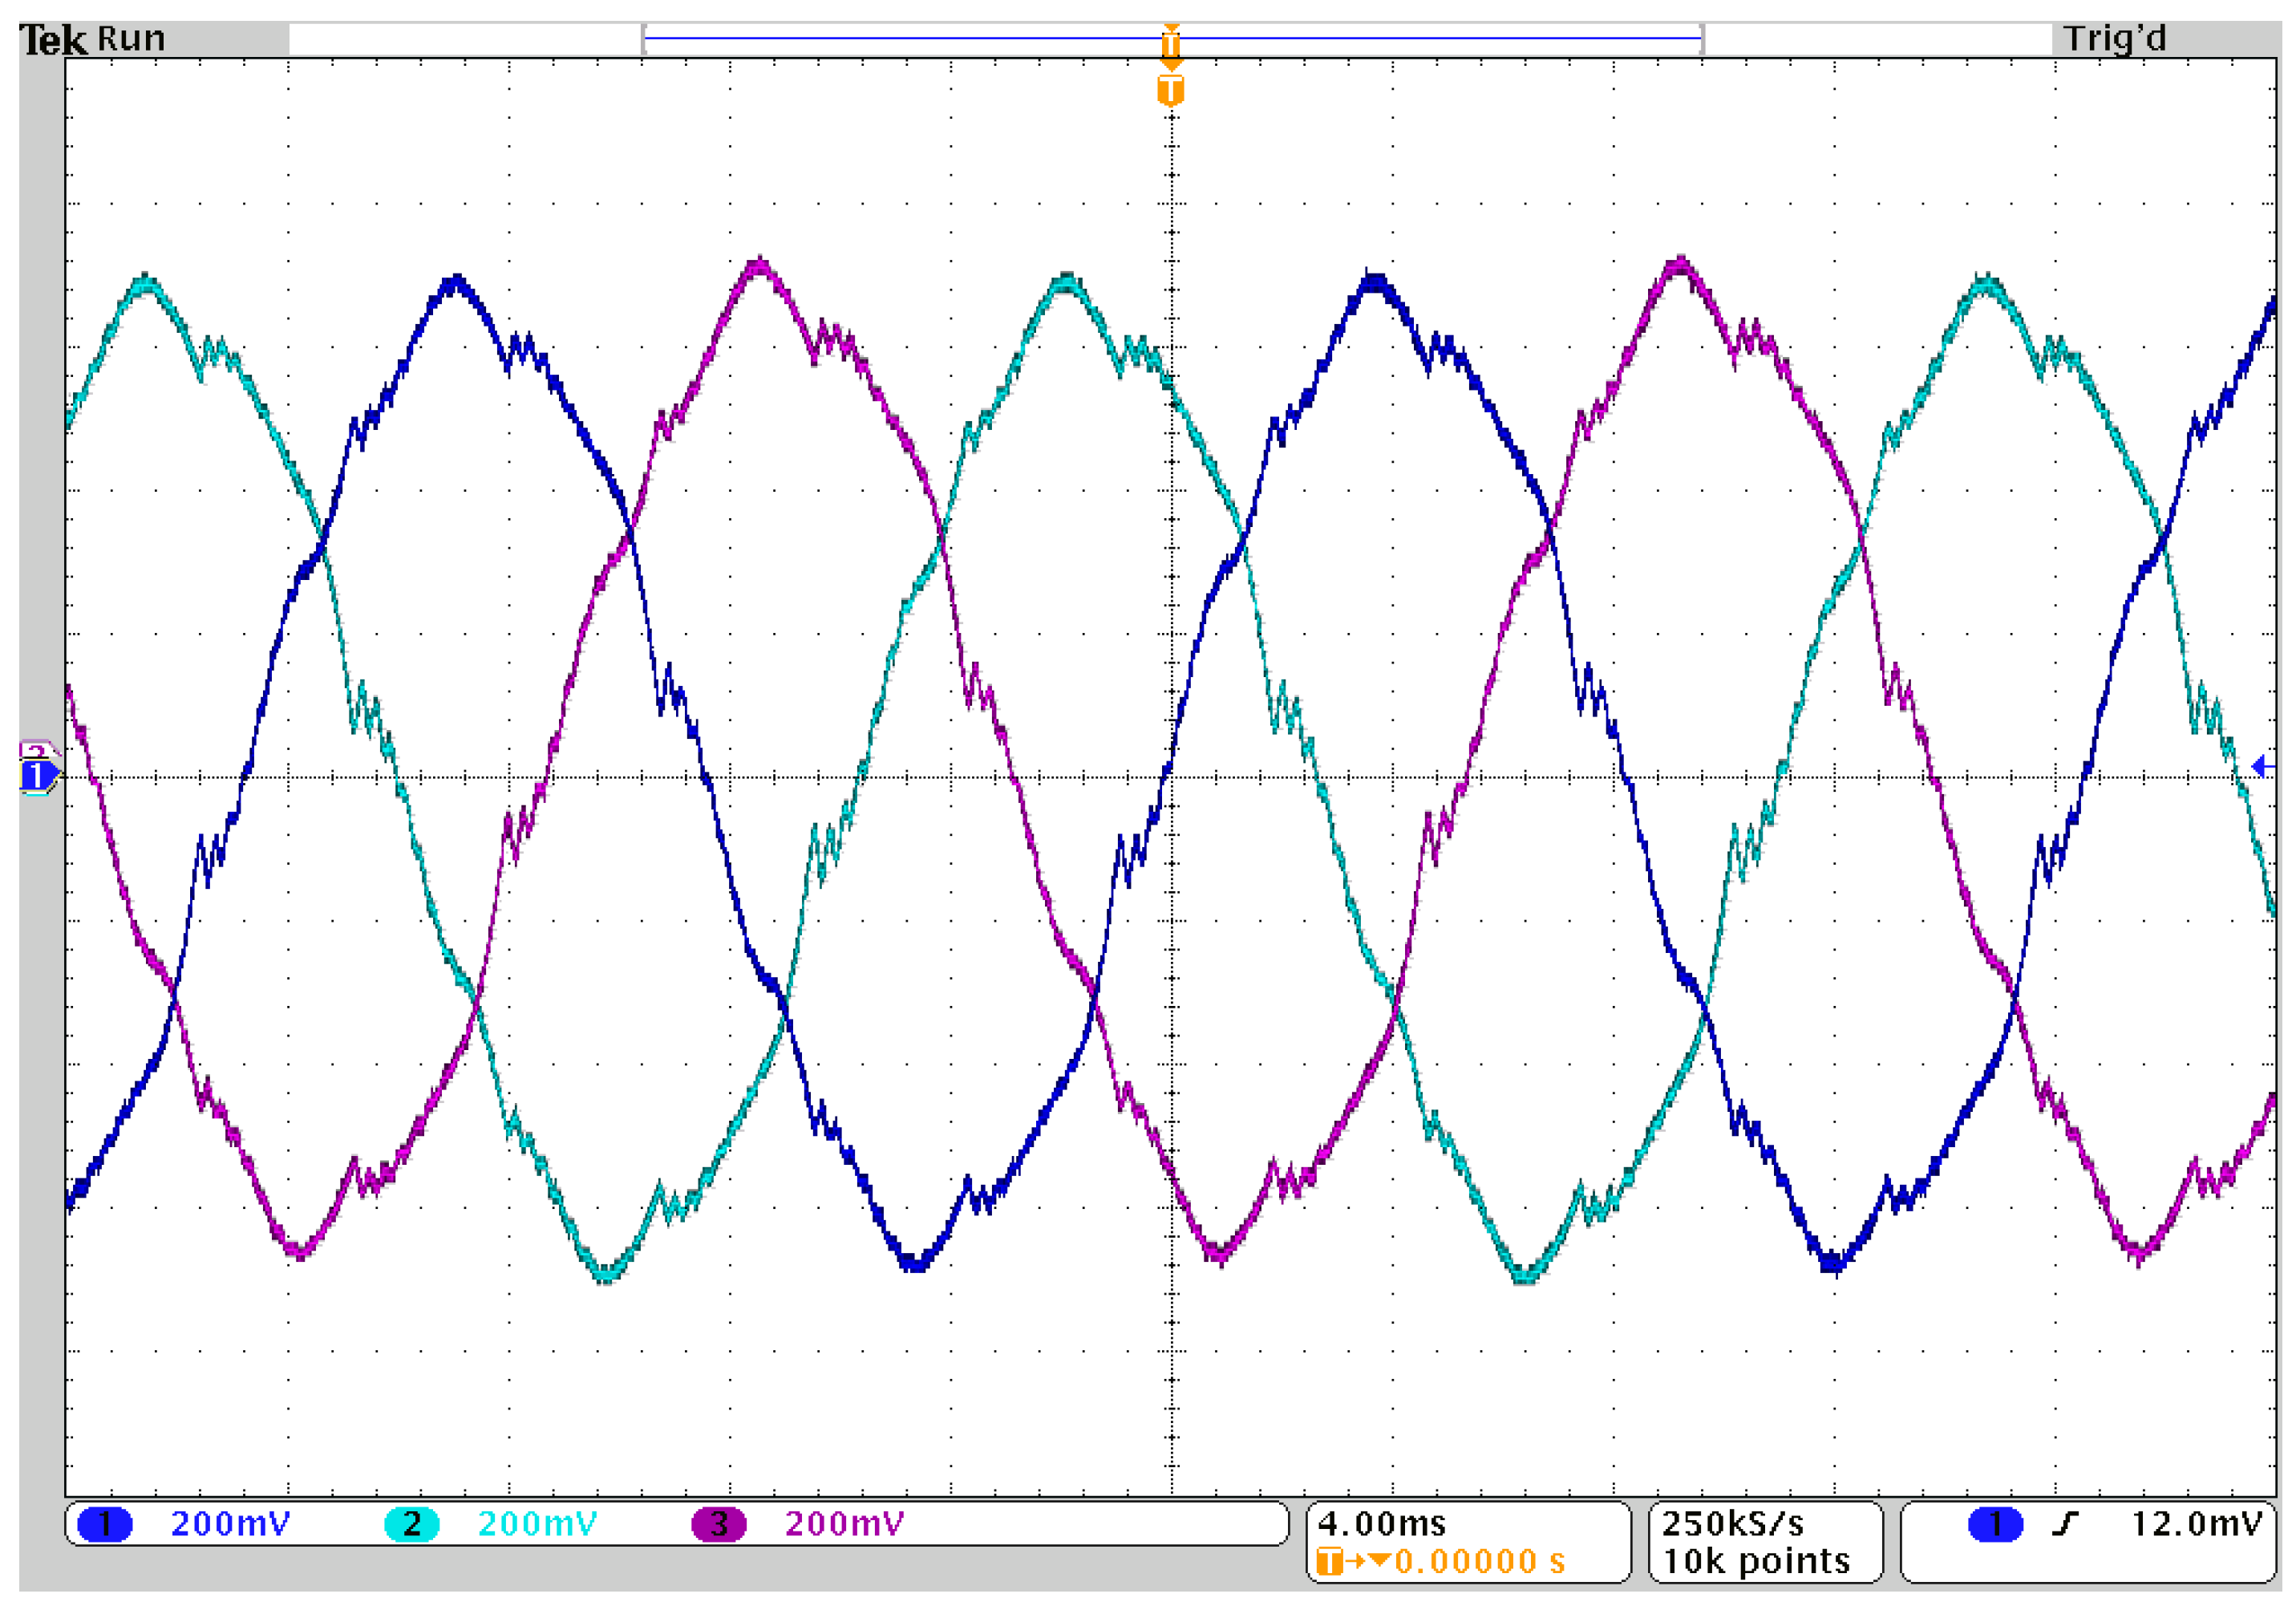Click the rising edge trigger slope icon

click(x=2064, y=1524)
